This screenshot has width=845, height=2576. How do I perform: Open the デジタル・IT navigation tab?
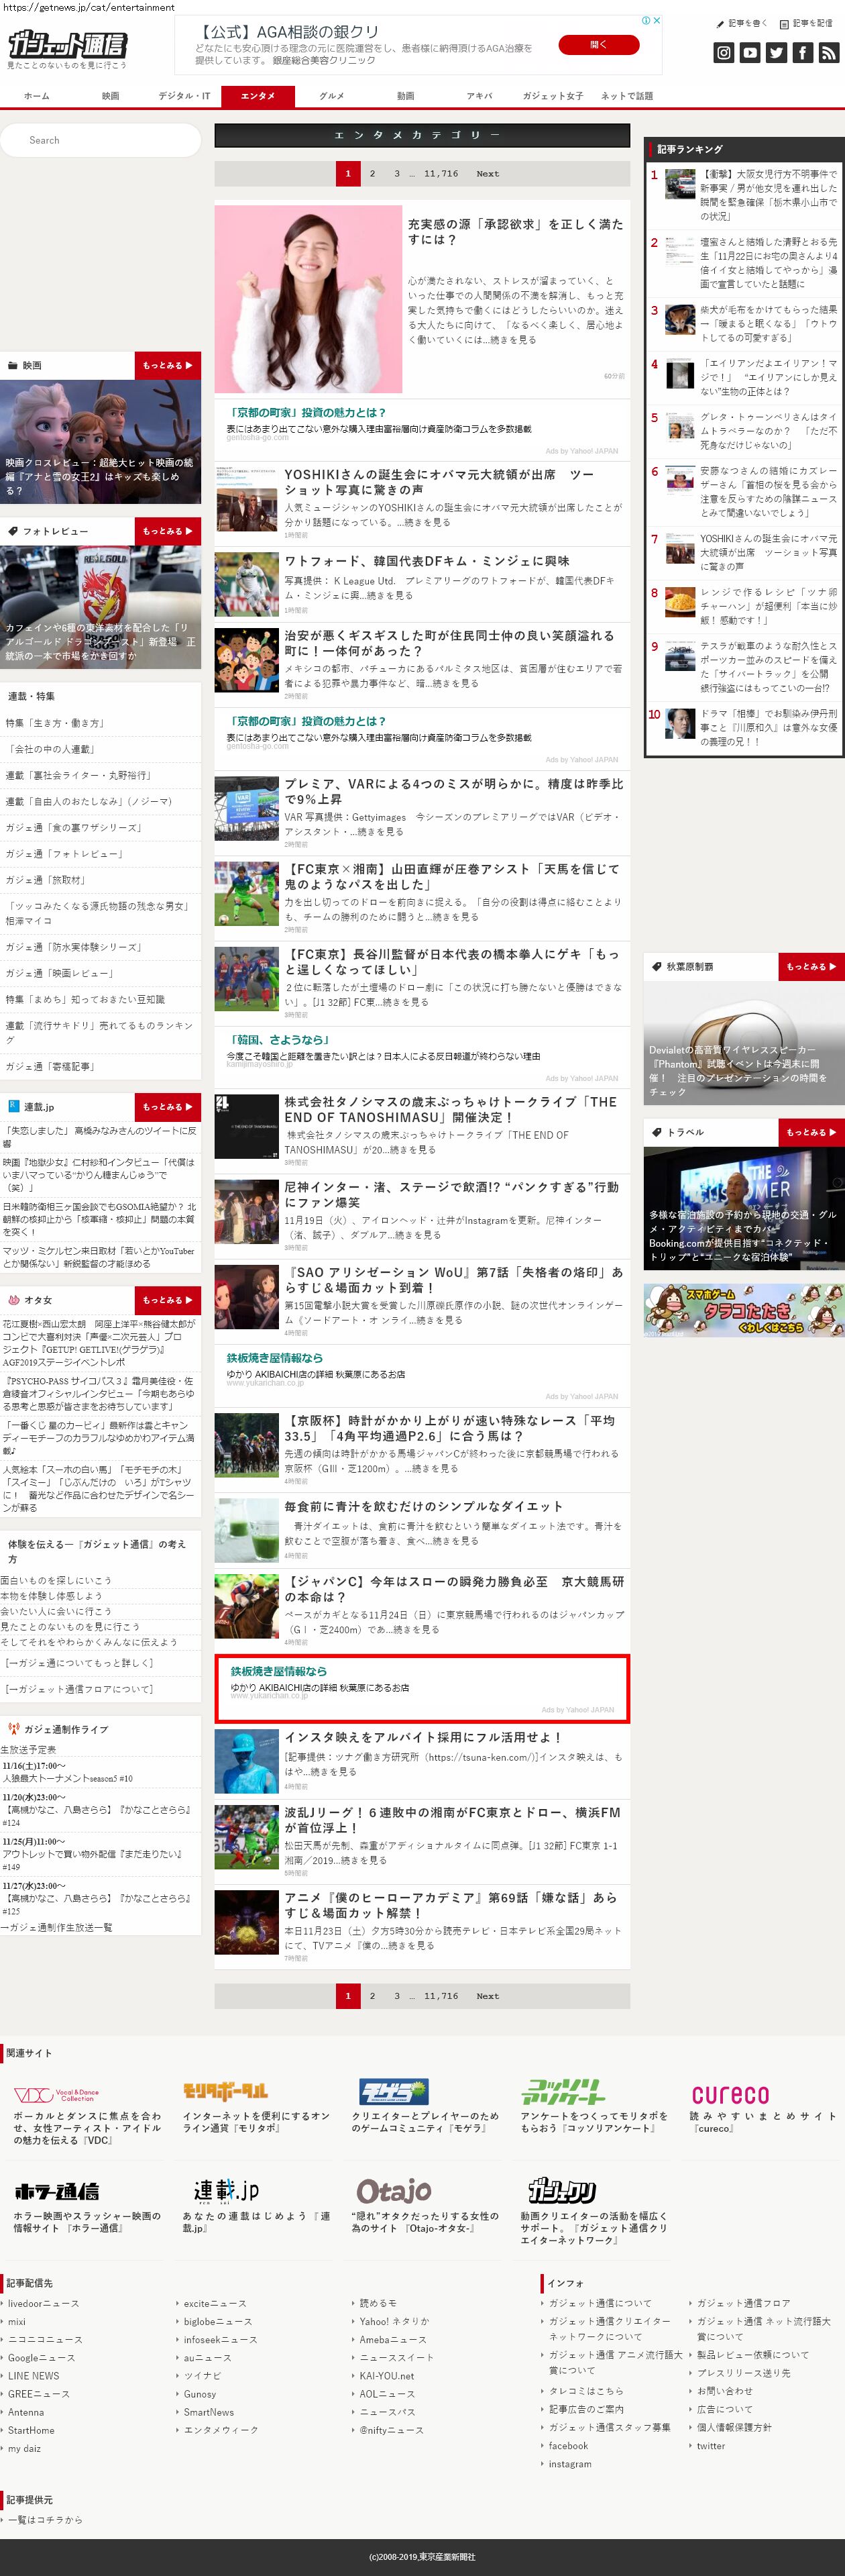[x=184, y=96]
